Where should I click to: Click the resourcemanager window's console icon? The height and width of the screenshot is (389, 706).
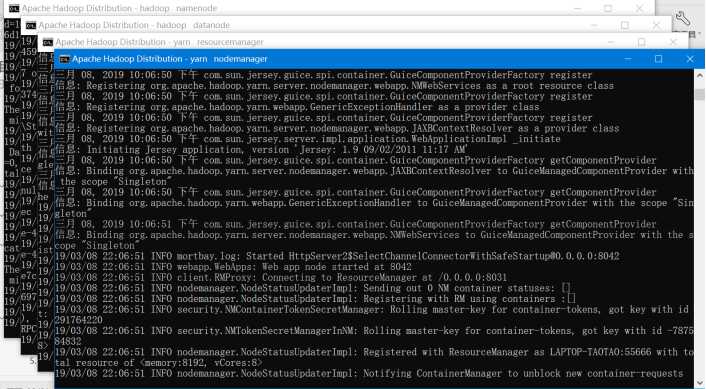click(48, 42)
